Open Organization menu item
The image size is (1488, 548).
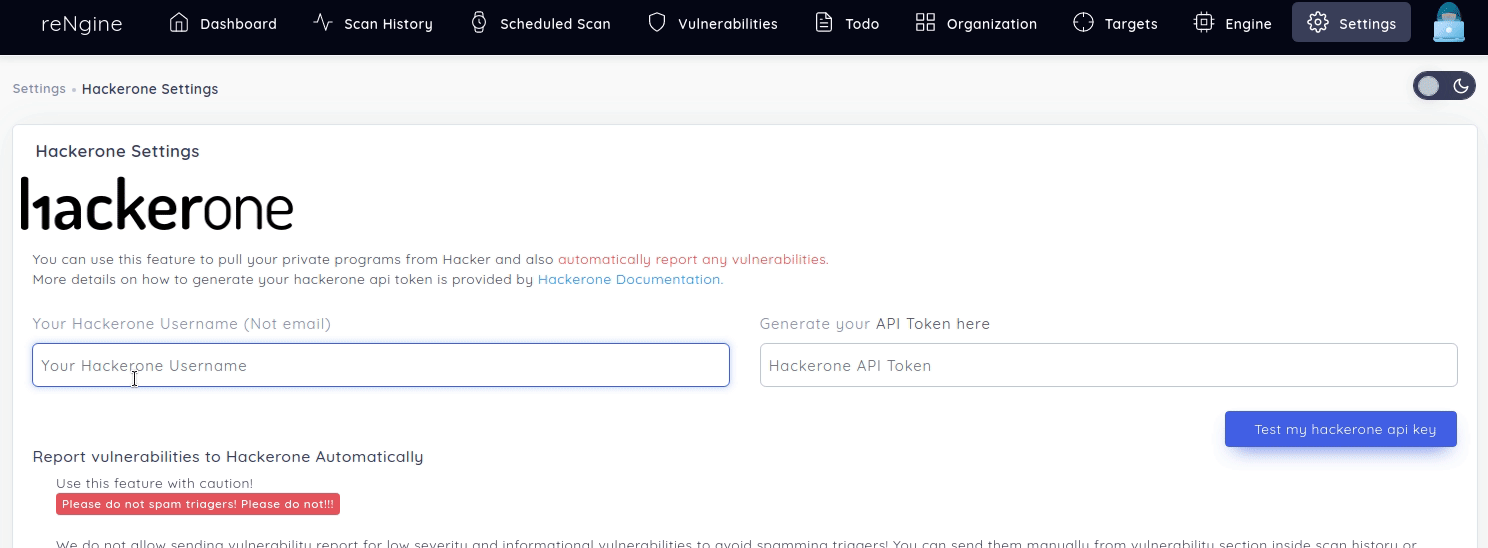click(x=992, y=24)
